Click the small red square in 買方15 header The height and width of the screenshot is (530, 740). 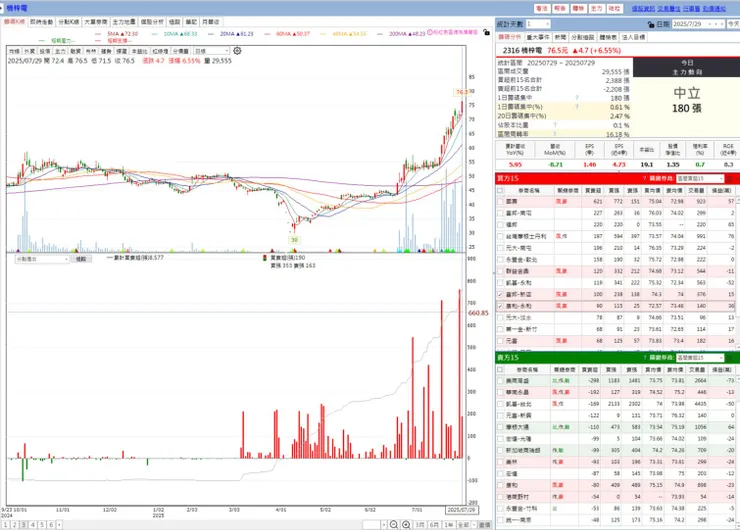[x=730, y=179]
